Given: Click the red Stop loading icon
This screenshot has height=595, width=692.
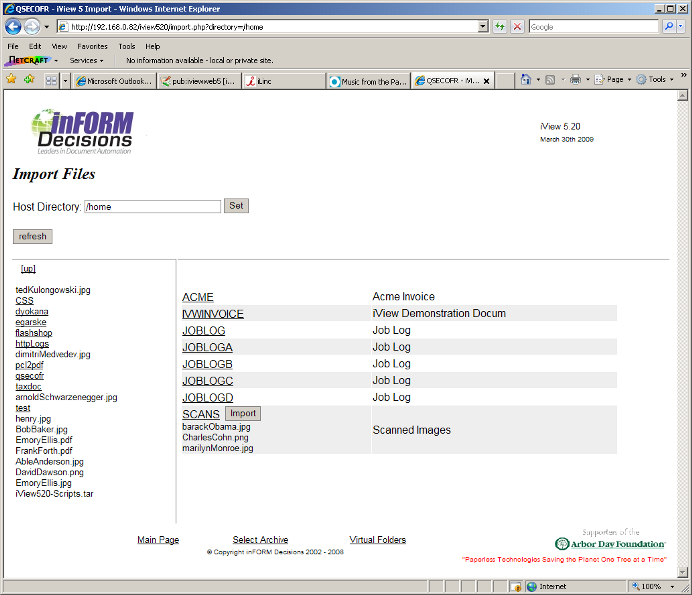Looking at the screenshot, I should pos(517,27).
